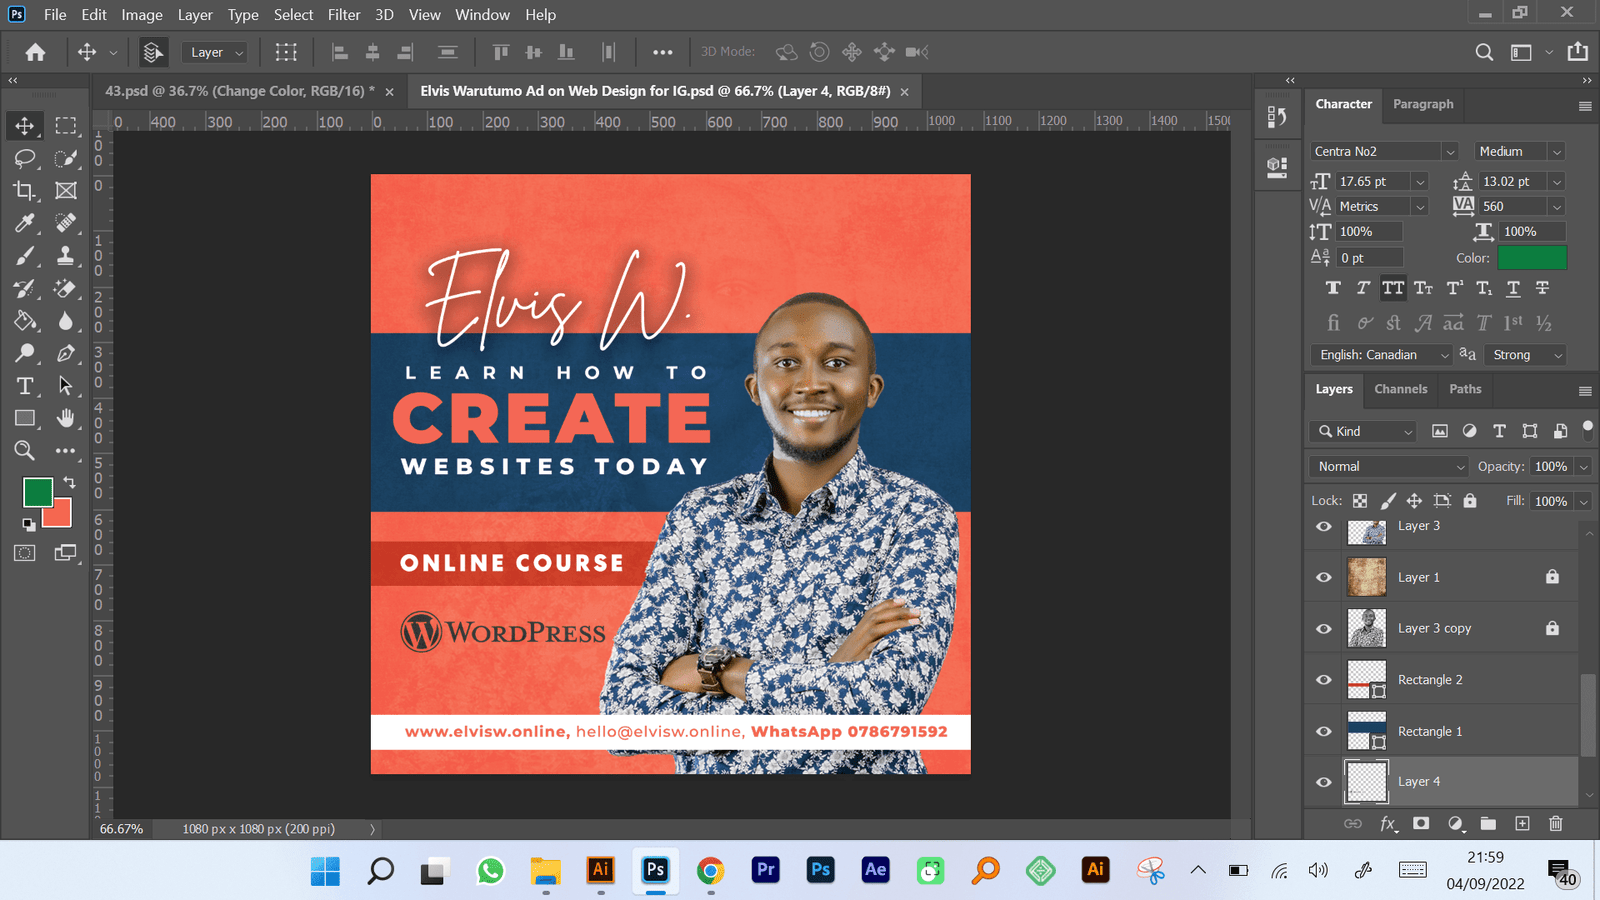The width and height of the screenshot is (1600, 900).
Task: Delete layer using the trash icon
Action: (x=1555, y=824)
